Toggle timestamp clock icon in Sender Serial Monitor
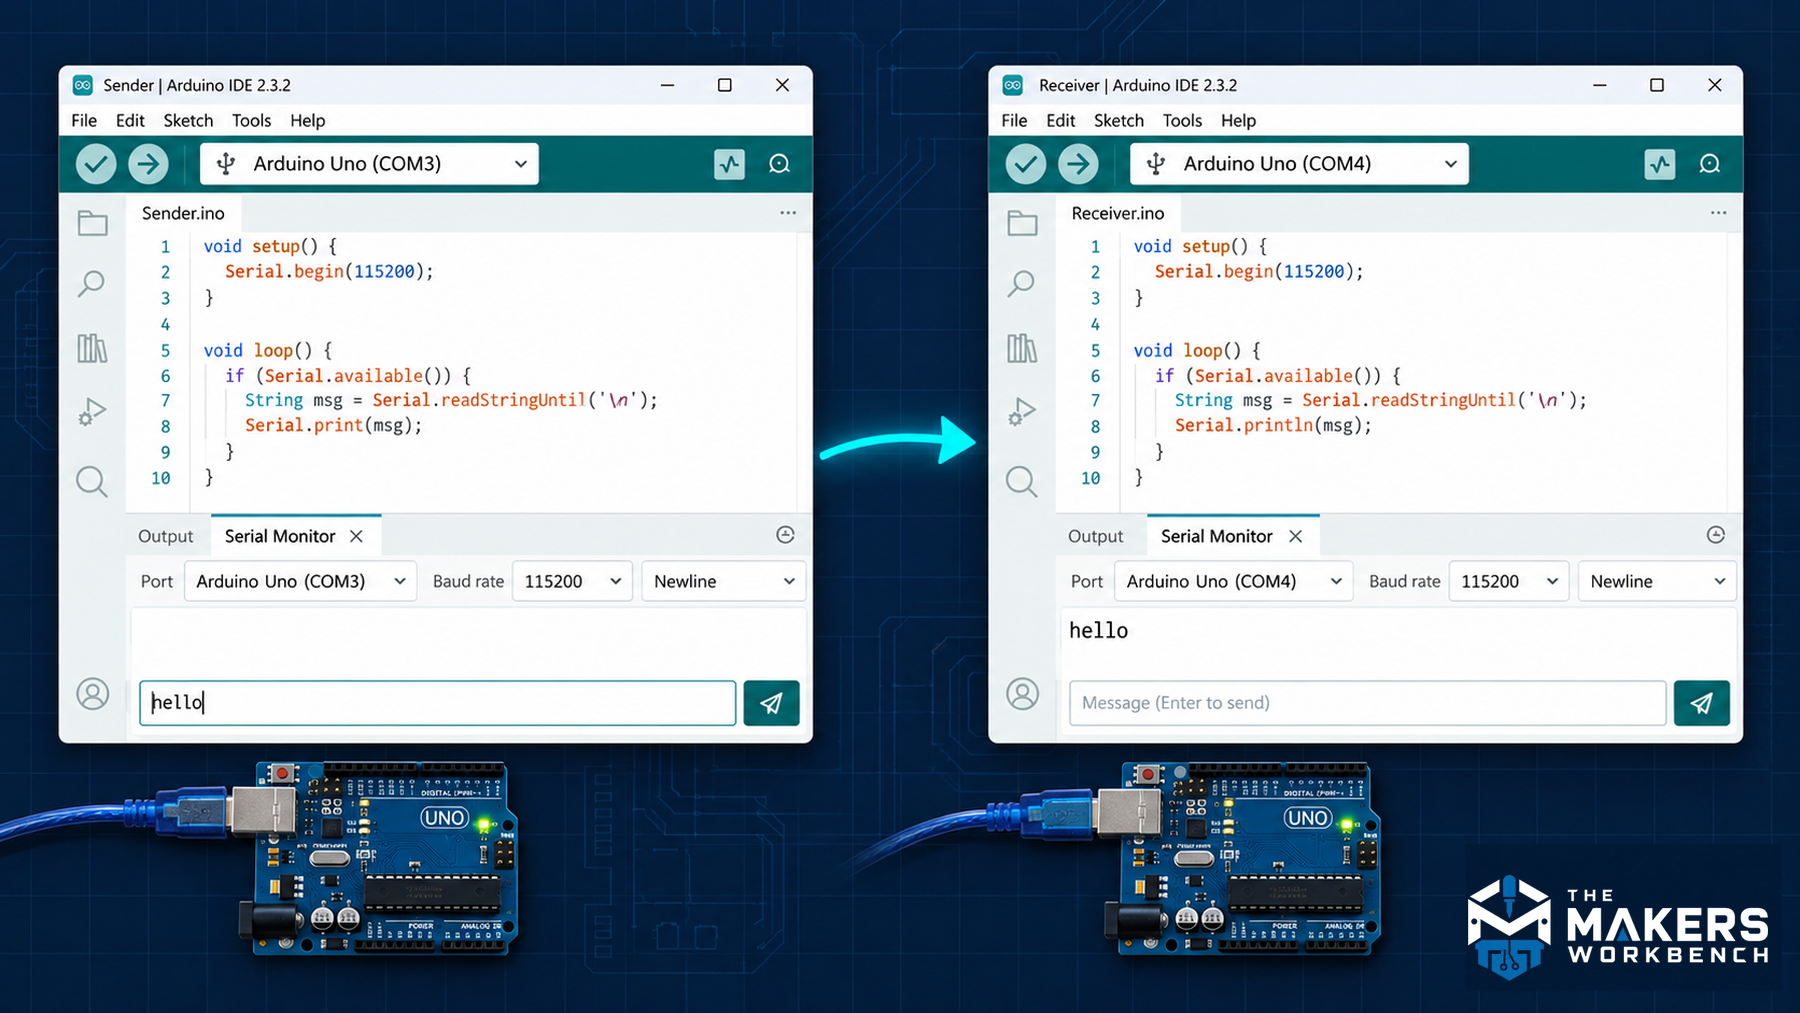This screenshot has height=1013, width=1800. 786,535
